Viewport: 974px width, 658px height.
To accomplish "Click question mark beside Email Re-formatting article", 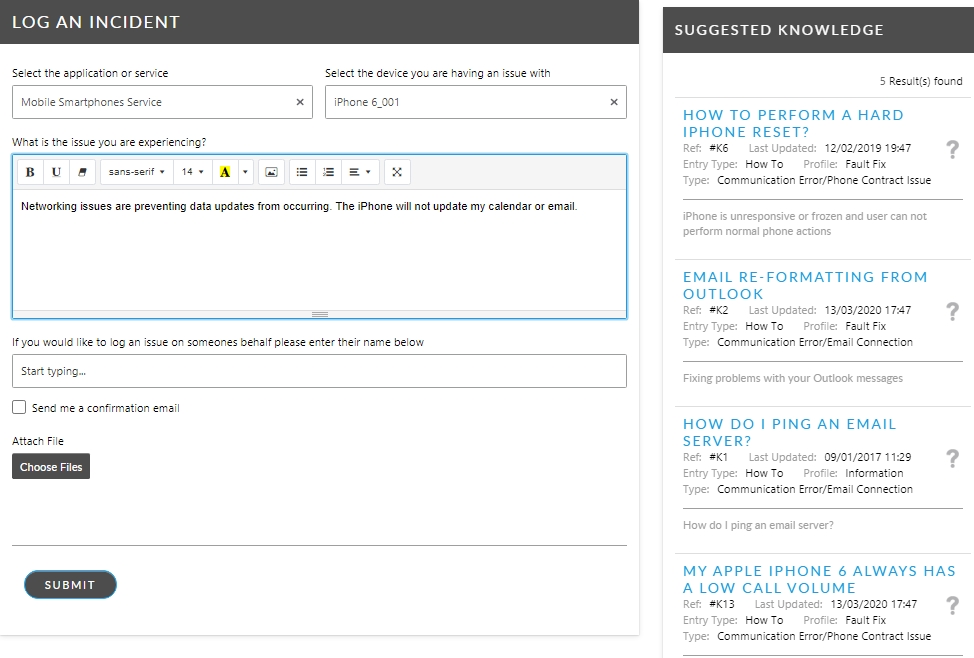I will point(952,311).
